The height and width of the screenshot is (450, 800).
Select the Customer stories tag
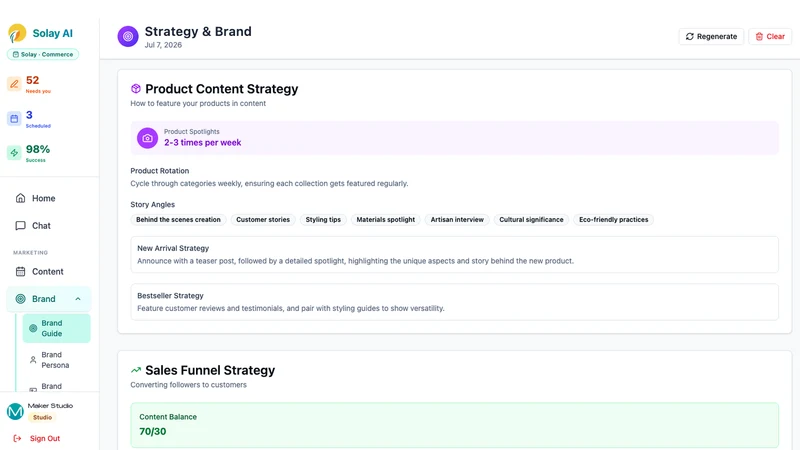(263, 219)
